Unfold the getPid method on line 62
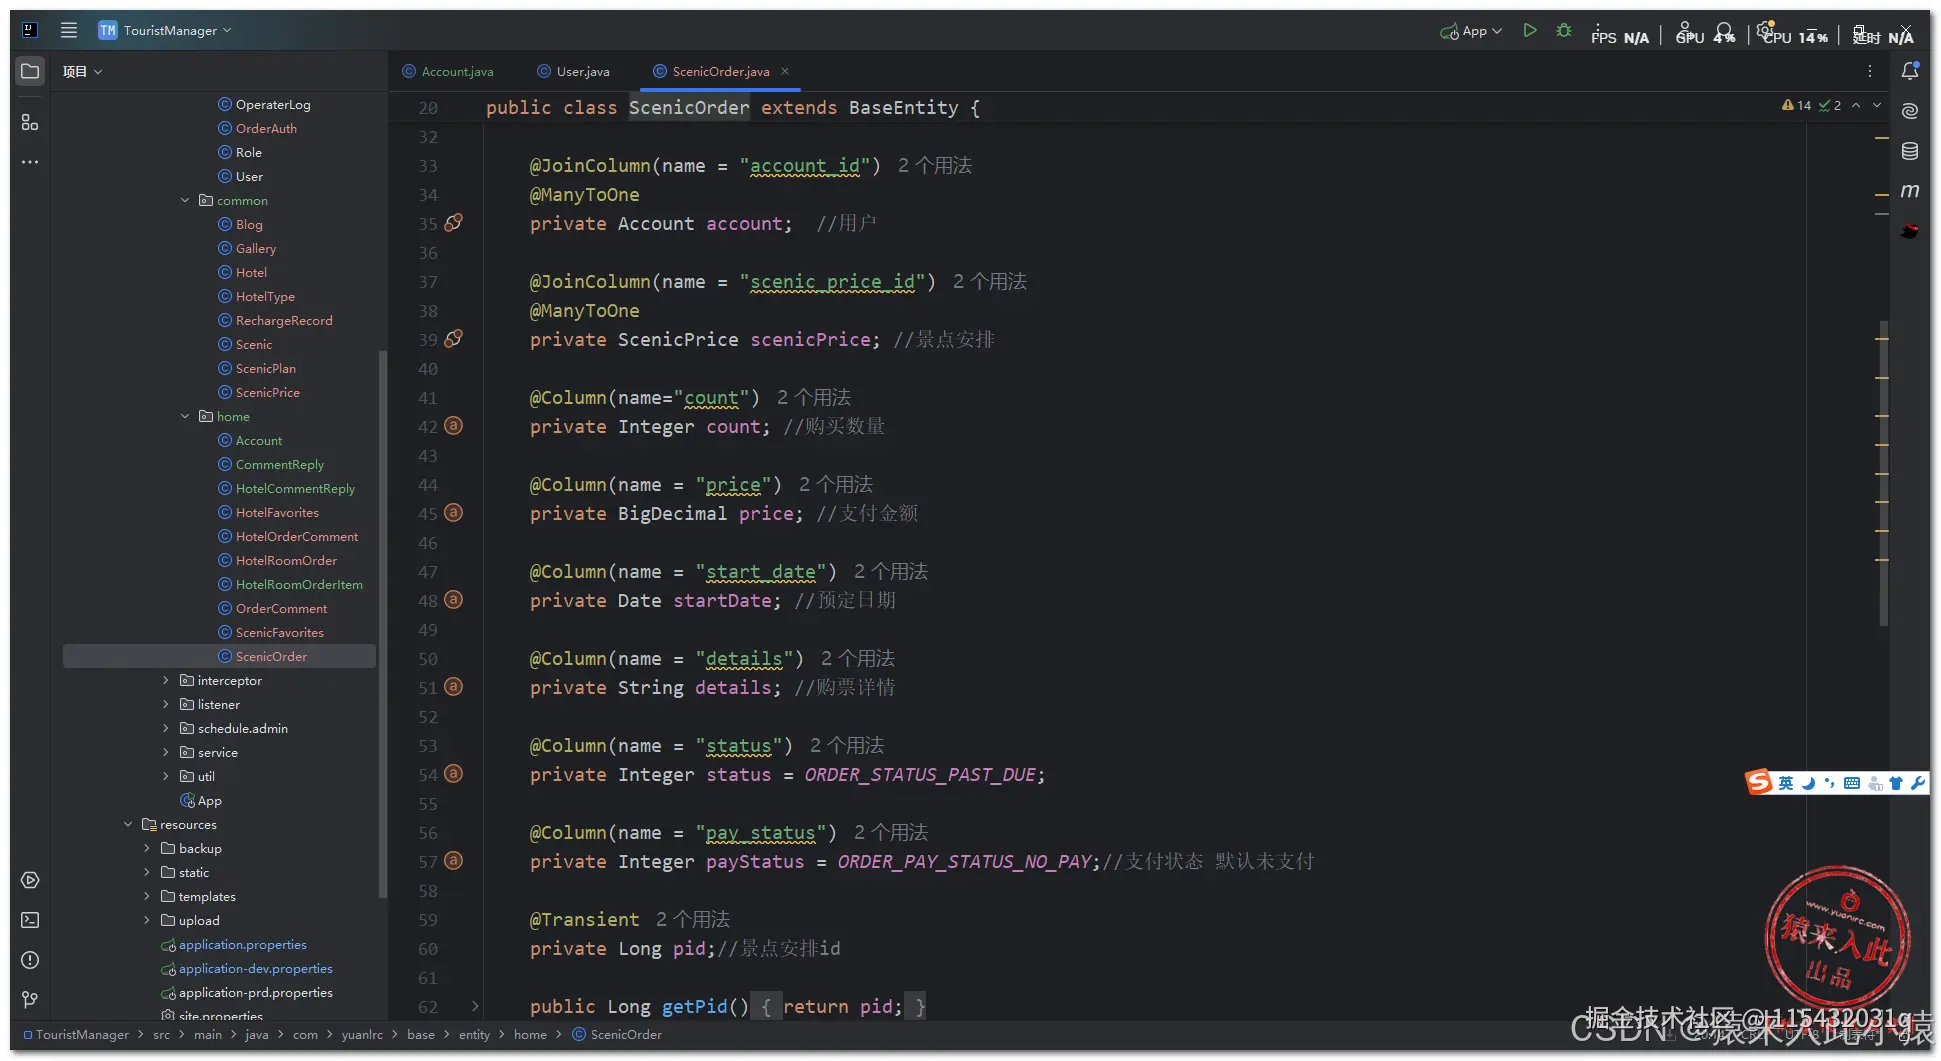1941x1061 pixels. tap(475, 1006)
